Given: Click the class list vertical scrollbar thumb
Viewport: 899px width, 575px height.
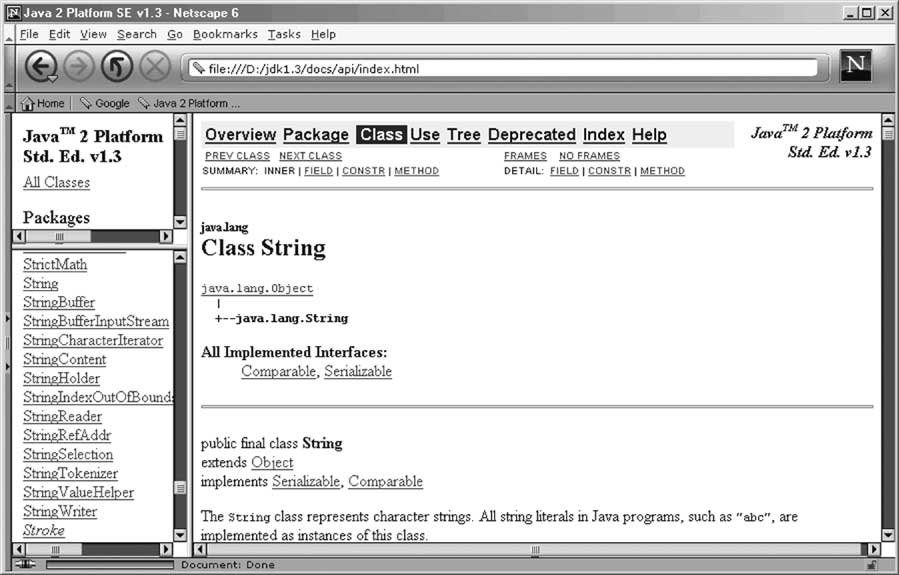Looking at the screenshot, I should tap(180, 488).
